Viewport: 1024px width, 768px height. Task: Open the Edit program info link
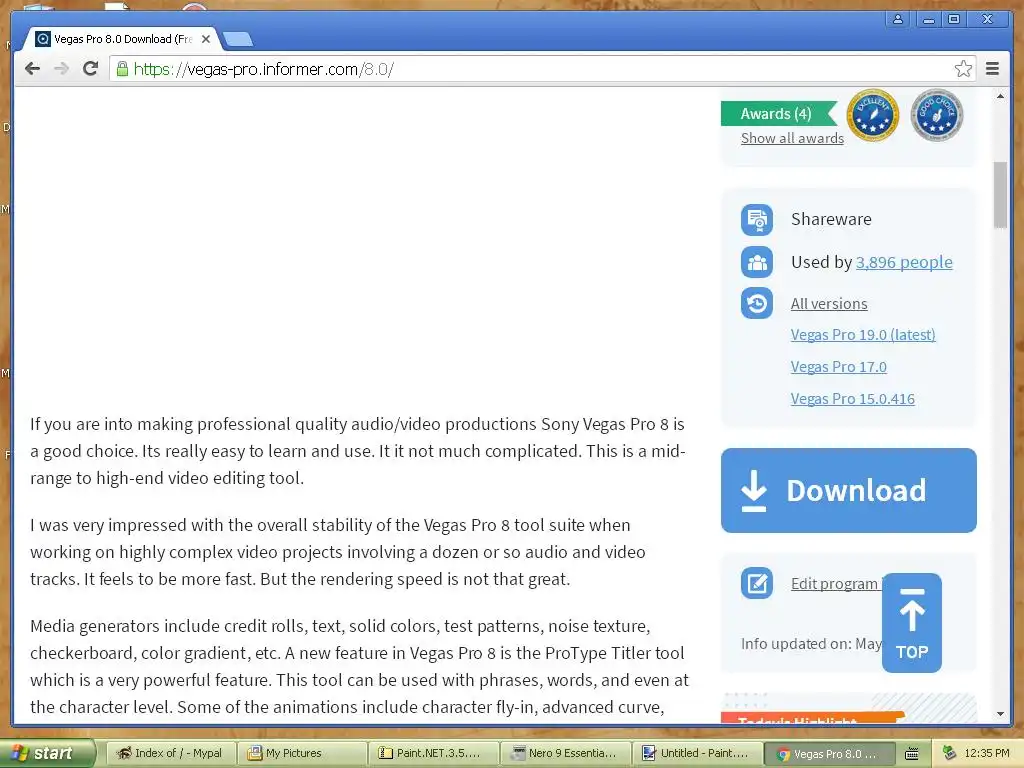pos(836,584)
